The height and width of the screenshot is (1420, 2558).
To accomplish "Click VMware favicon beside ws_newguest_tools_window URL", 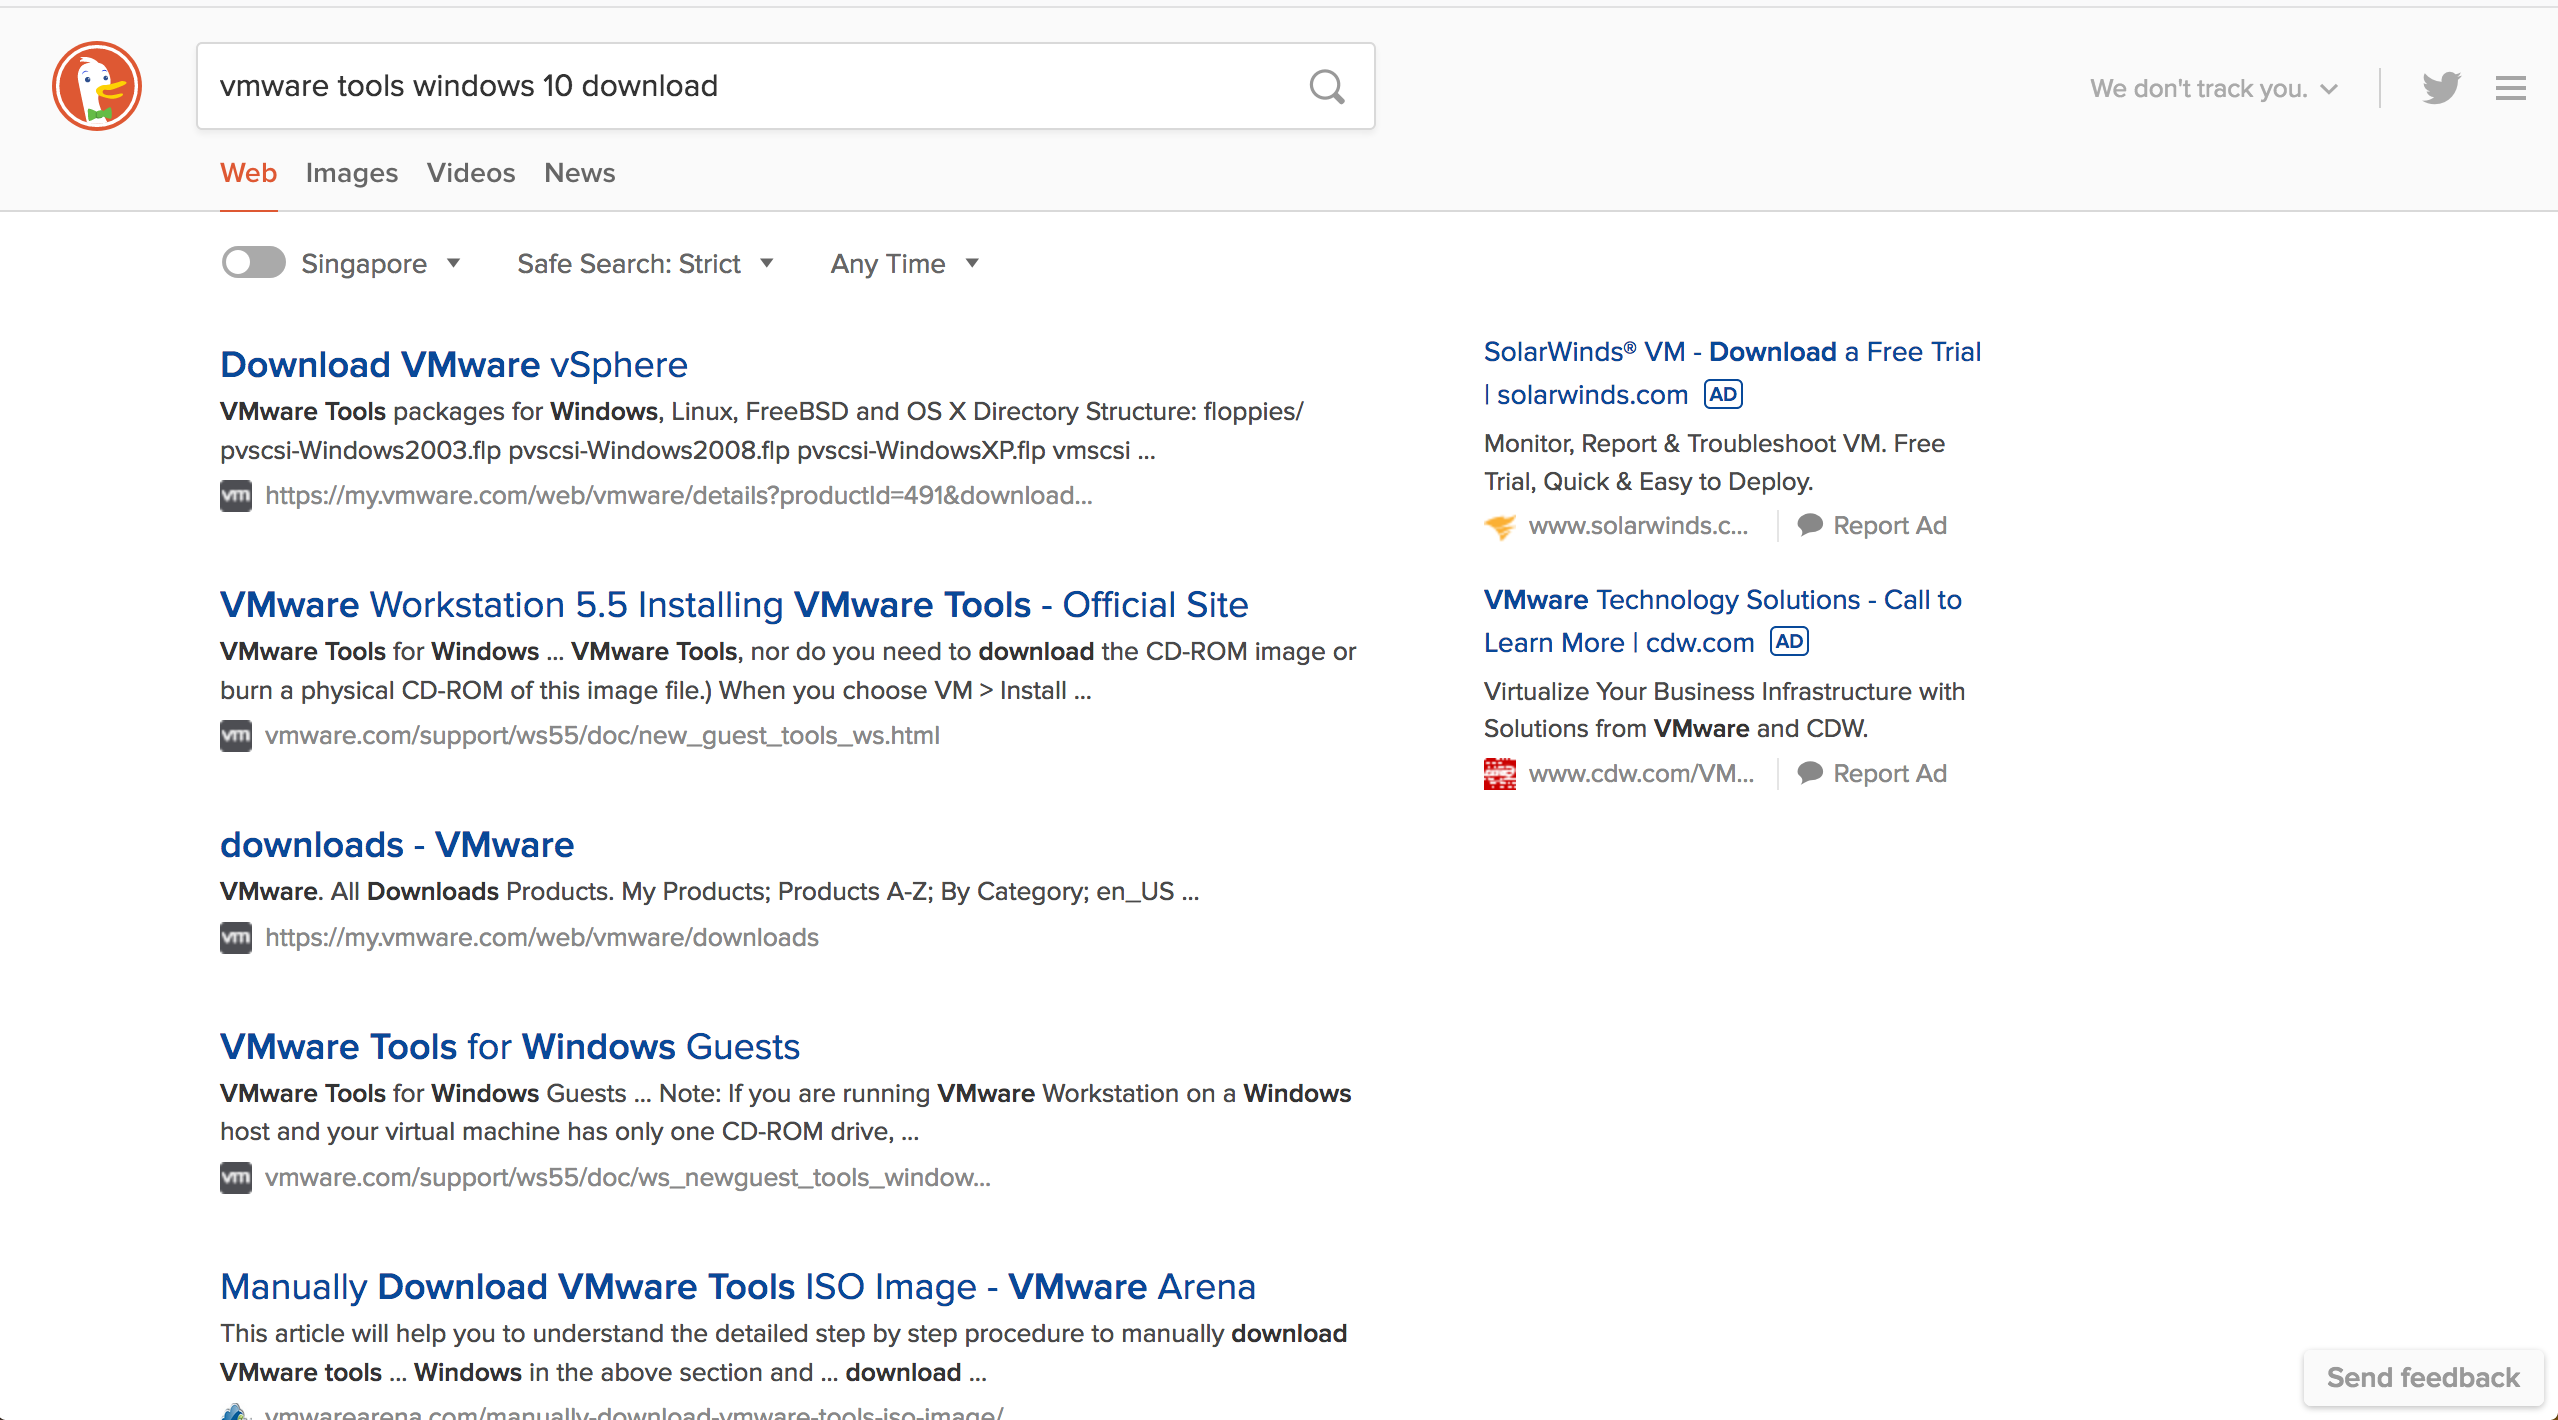I will [x=236, y=1178].
